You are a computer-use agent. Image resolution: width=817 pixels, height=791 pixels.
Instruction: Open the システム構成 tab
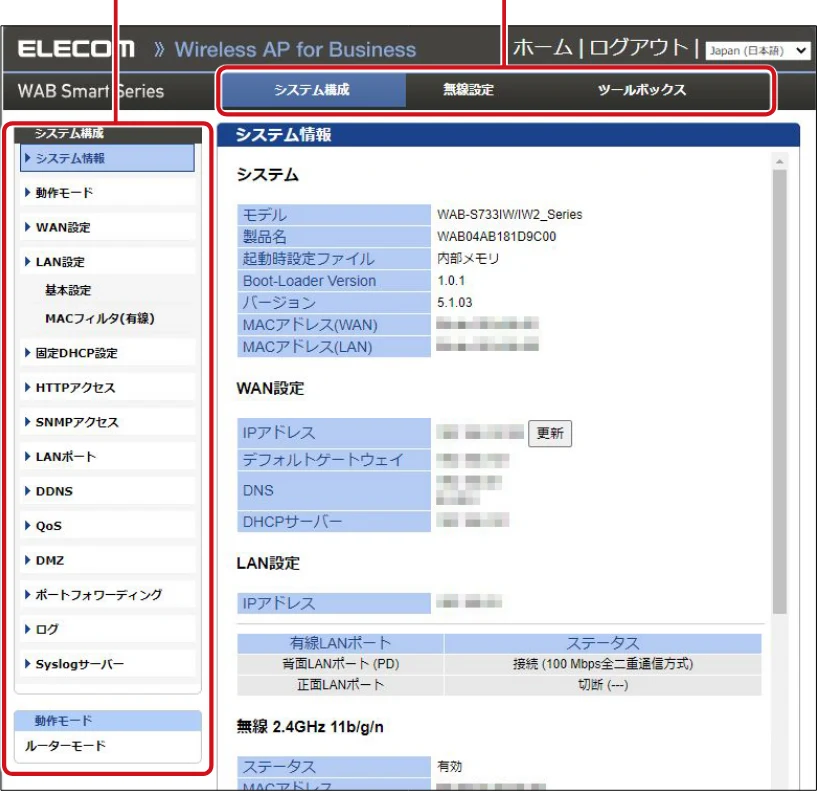[313, 90]
